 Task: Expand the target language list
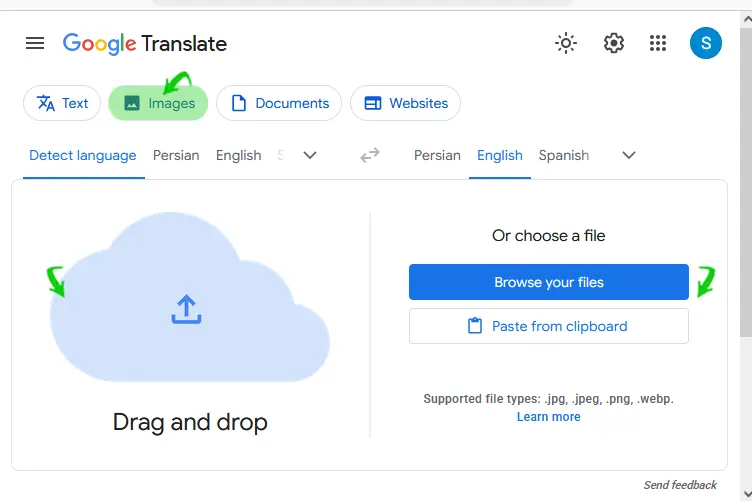[x=629, y=155]
